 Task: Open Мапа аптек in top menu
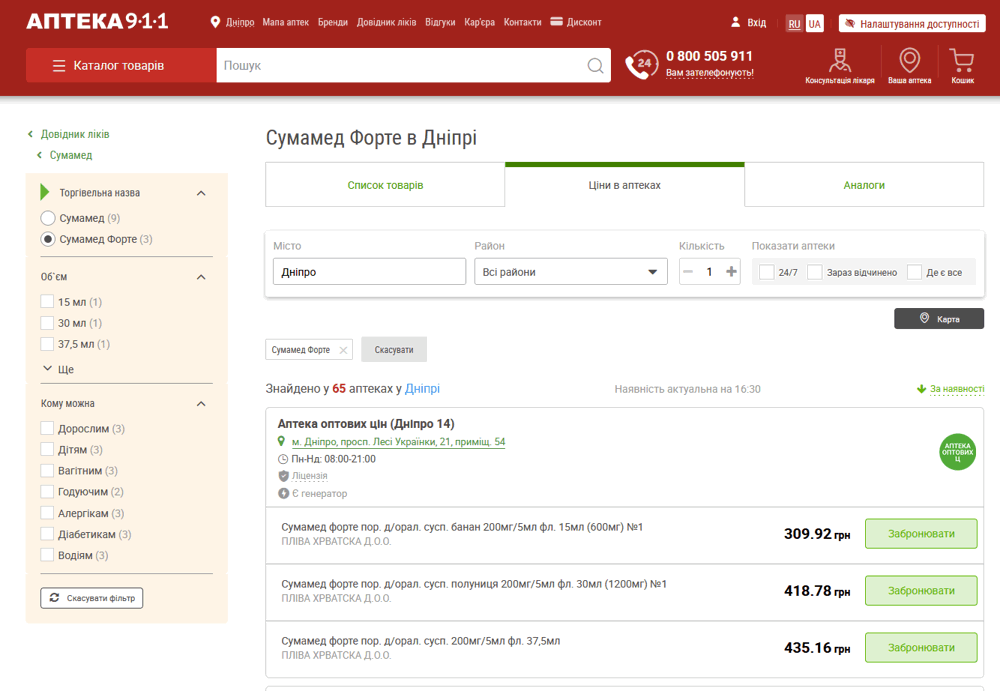[x=286, y=22]
